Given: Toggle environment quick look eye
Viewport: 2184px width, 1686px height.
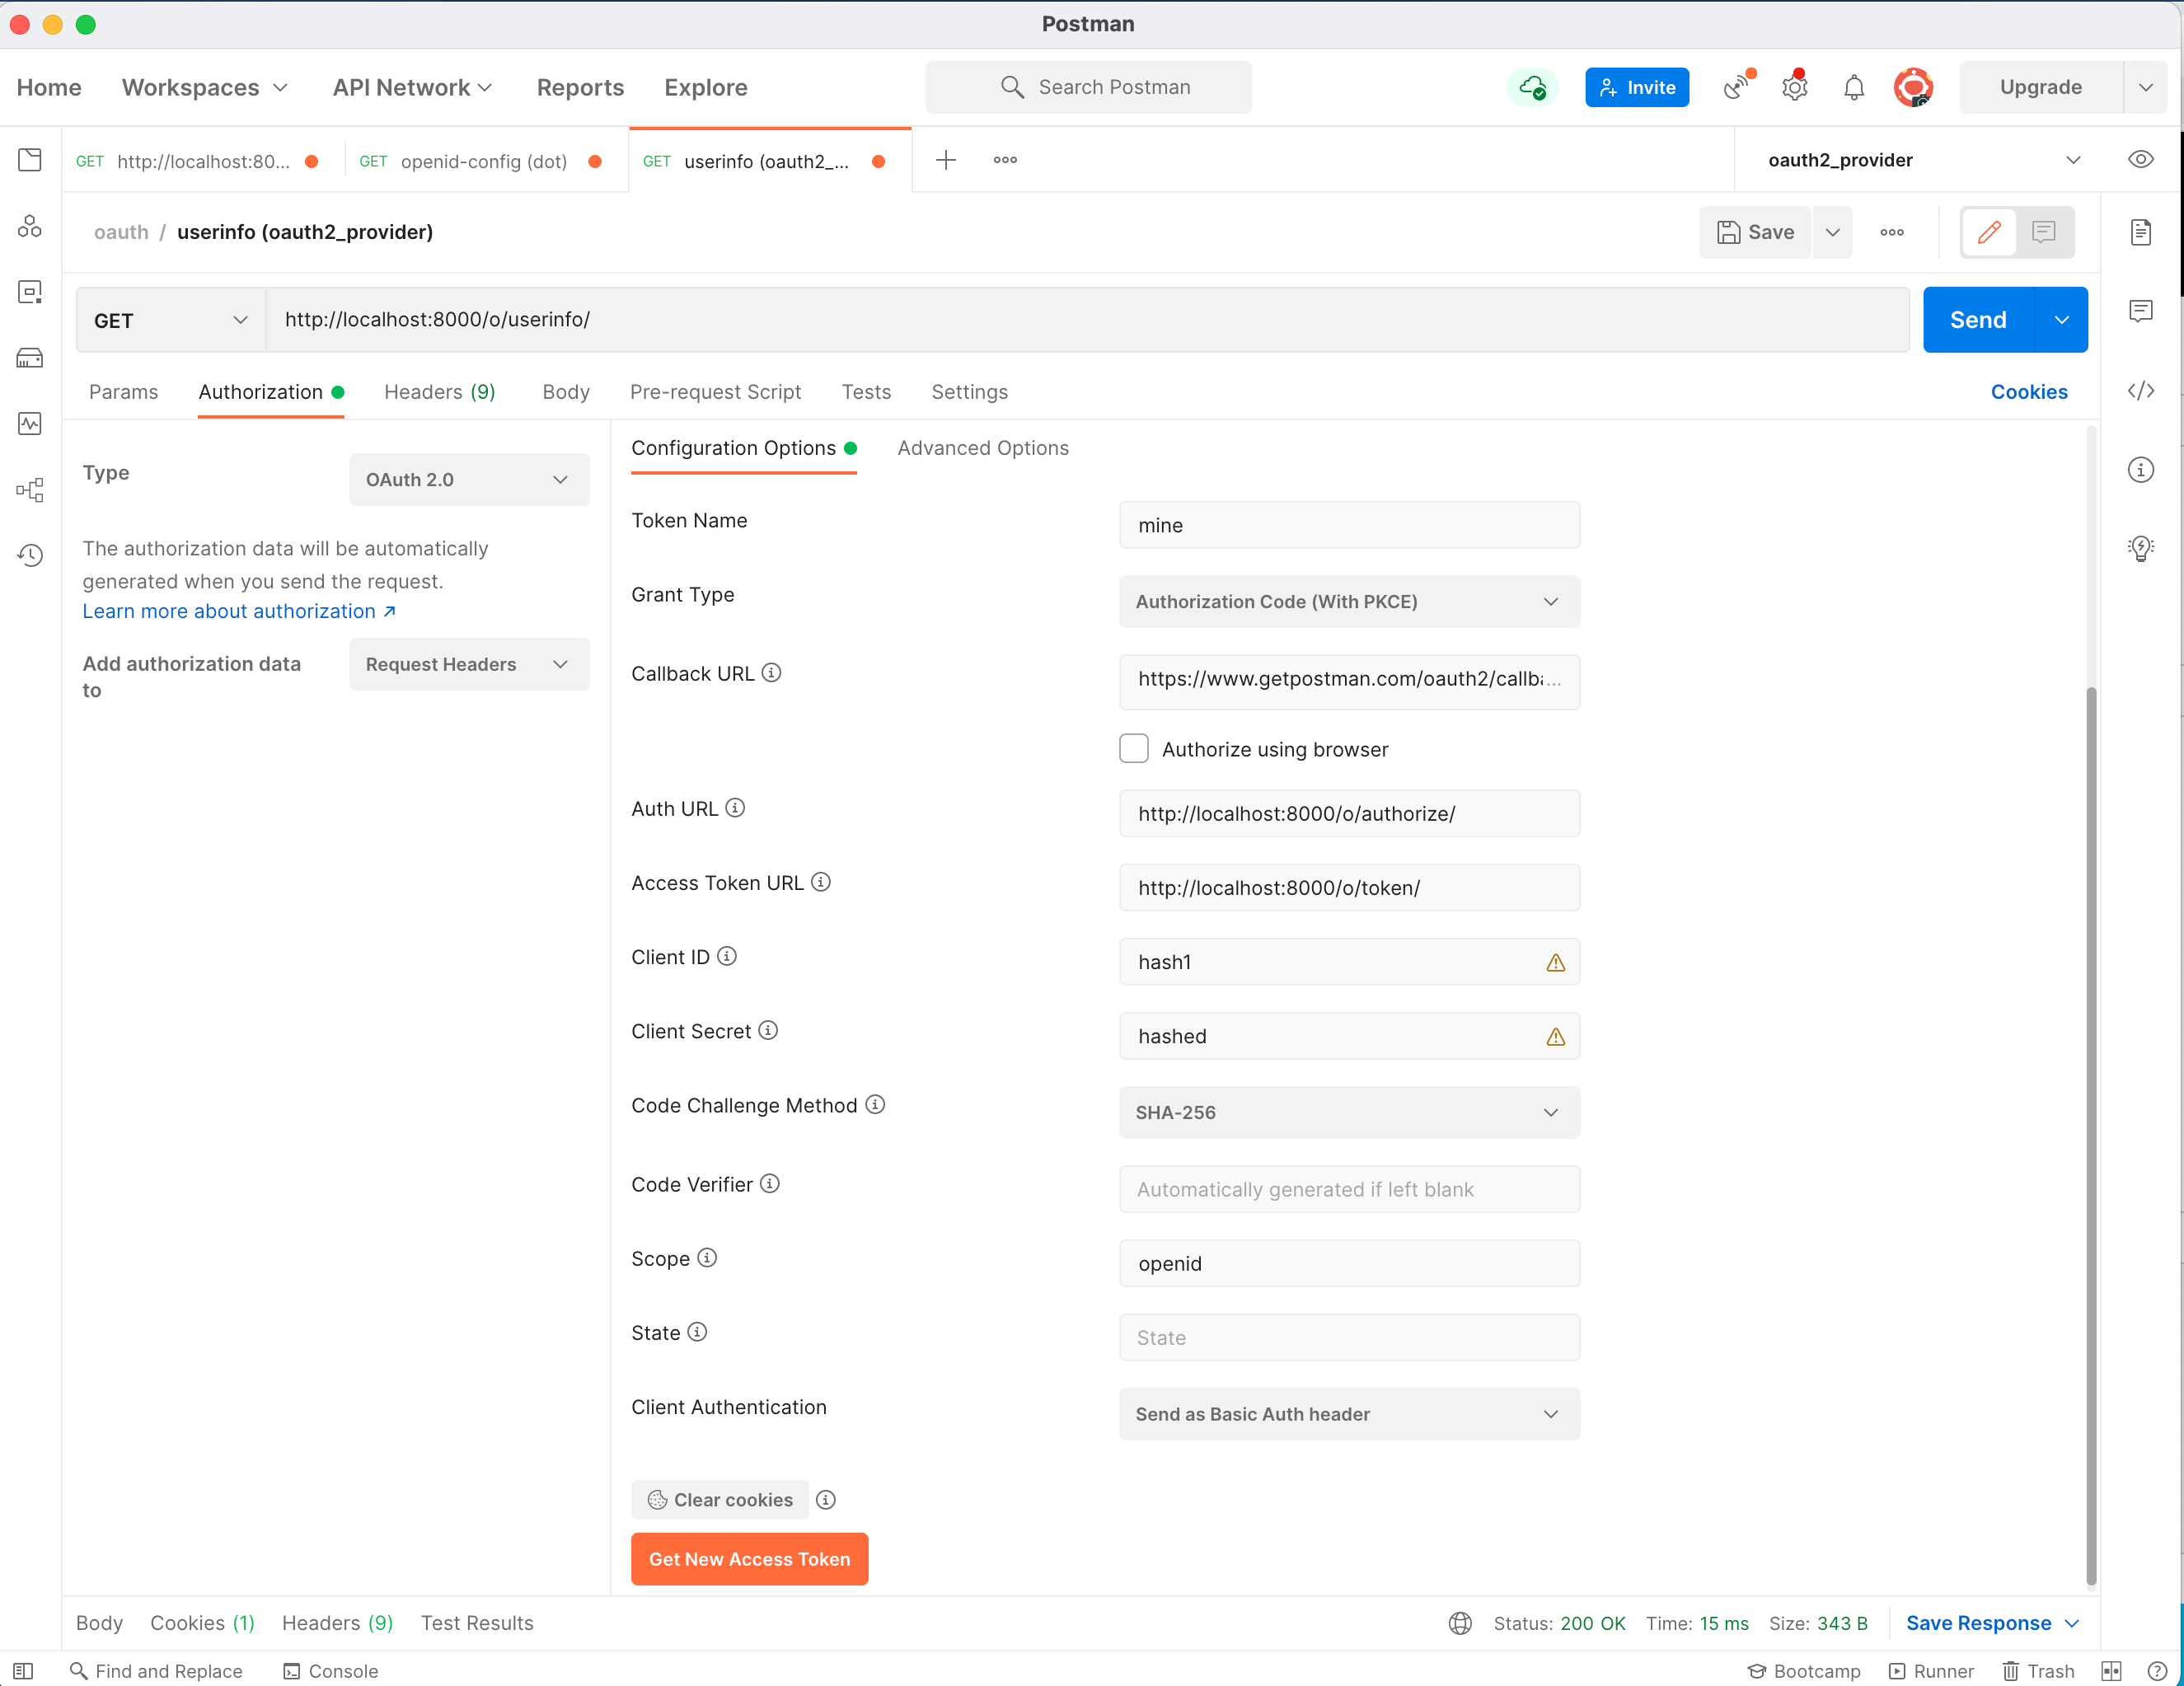Looking at the screenshot, I should click(2141, 160).
